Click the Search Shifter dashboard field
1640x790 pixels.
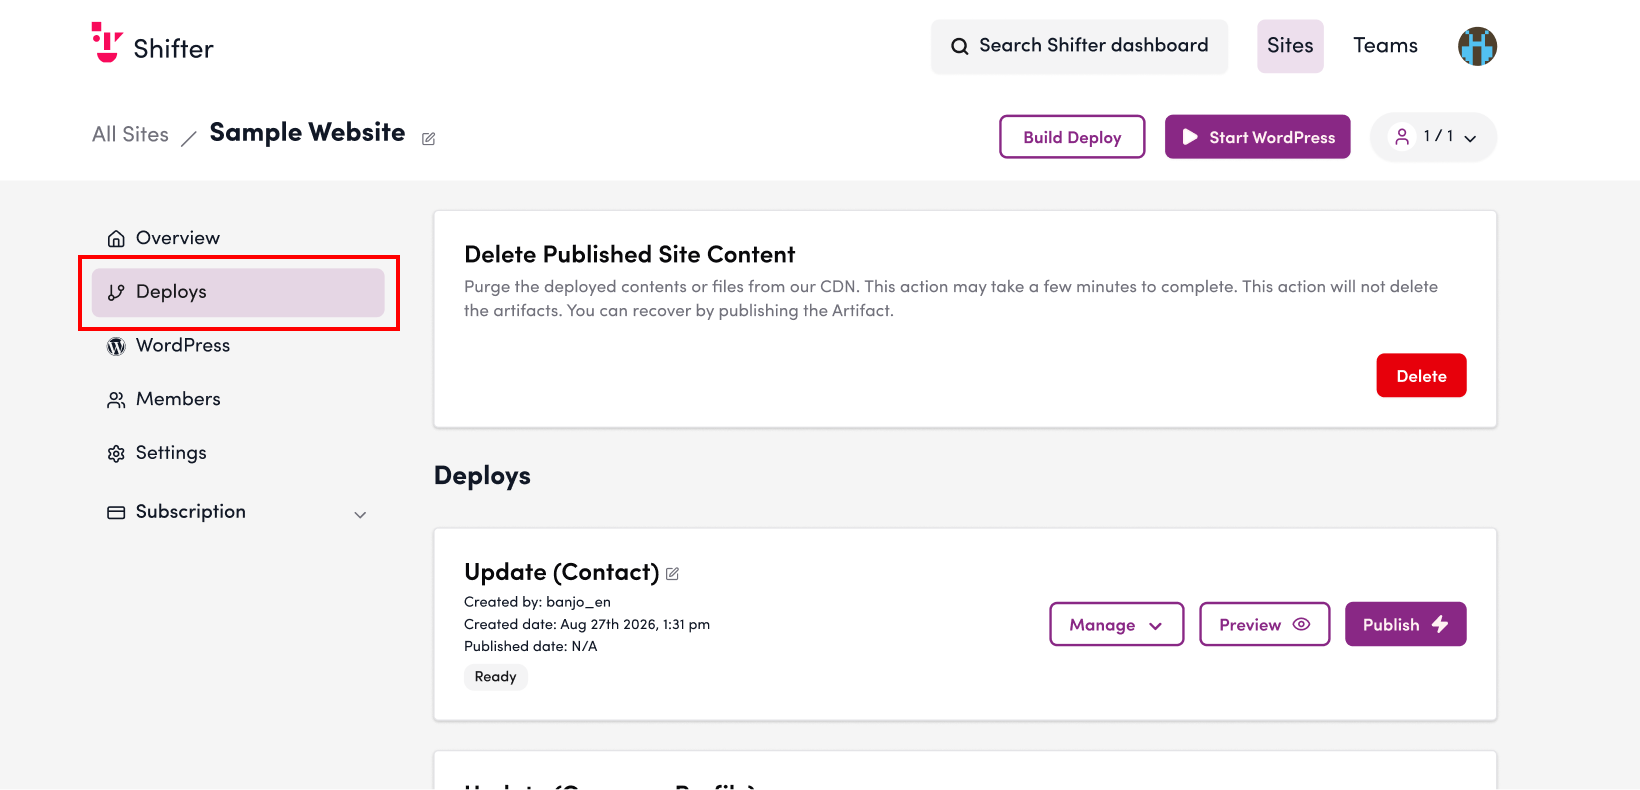tap(1079, 46)
